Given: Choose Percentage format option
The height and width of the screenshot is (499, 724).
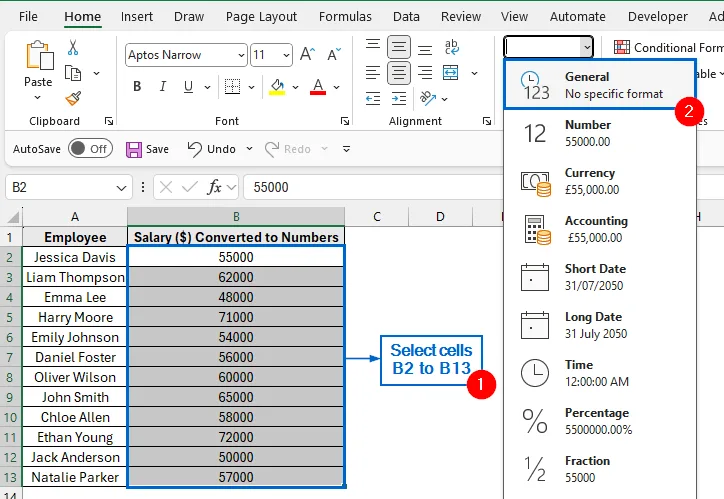Looking at the screenshot, I should pos(600,421).
